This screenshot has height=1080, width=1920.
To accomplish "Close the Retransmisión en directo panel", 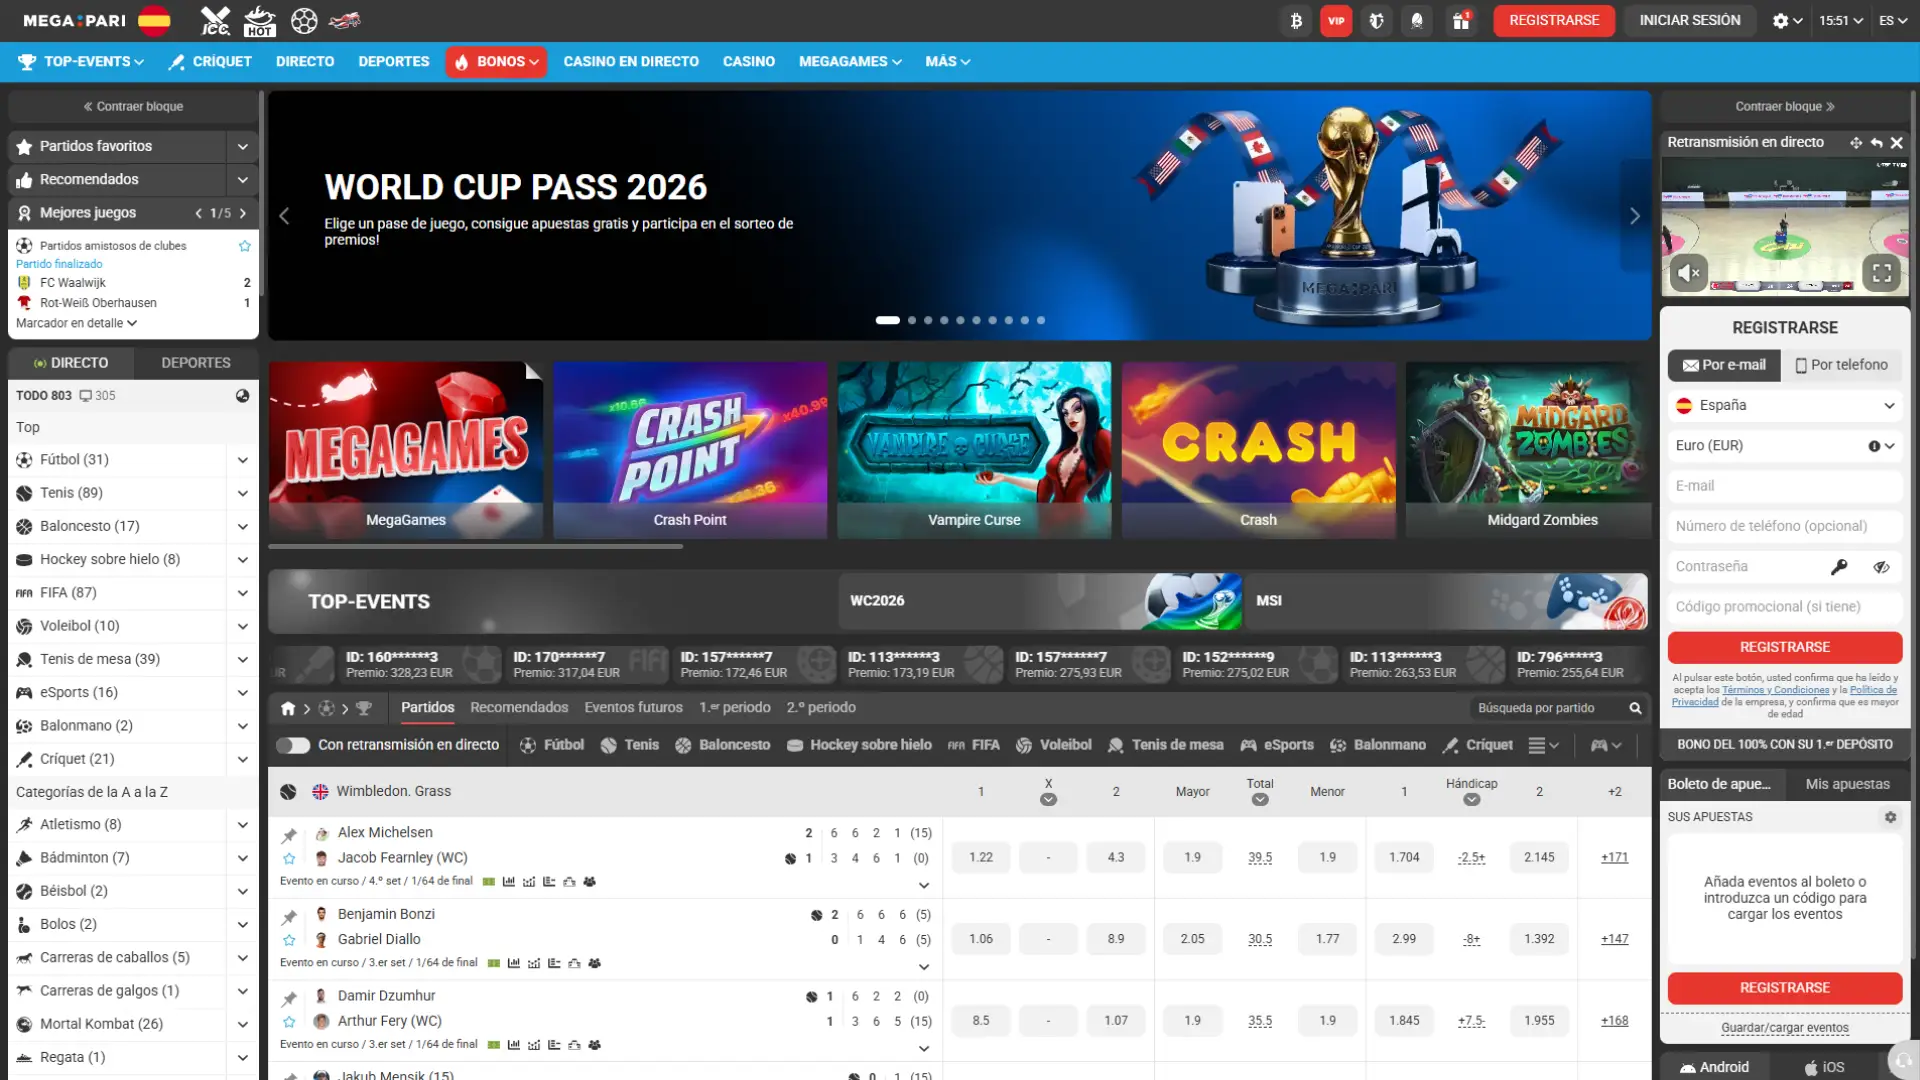I will (x=1896, y=143).
